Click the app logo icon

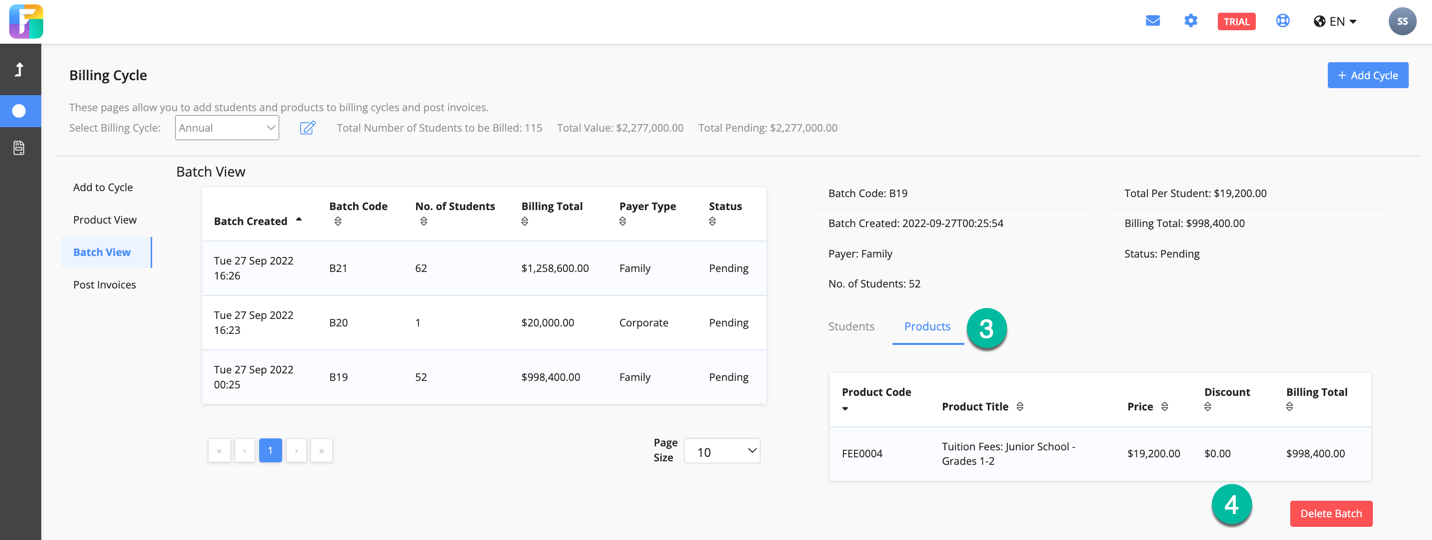coord(26,21)
